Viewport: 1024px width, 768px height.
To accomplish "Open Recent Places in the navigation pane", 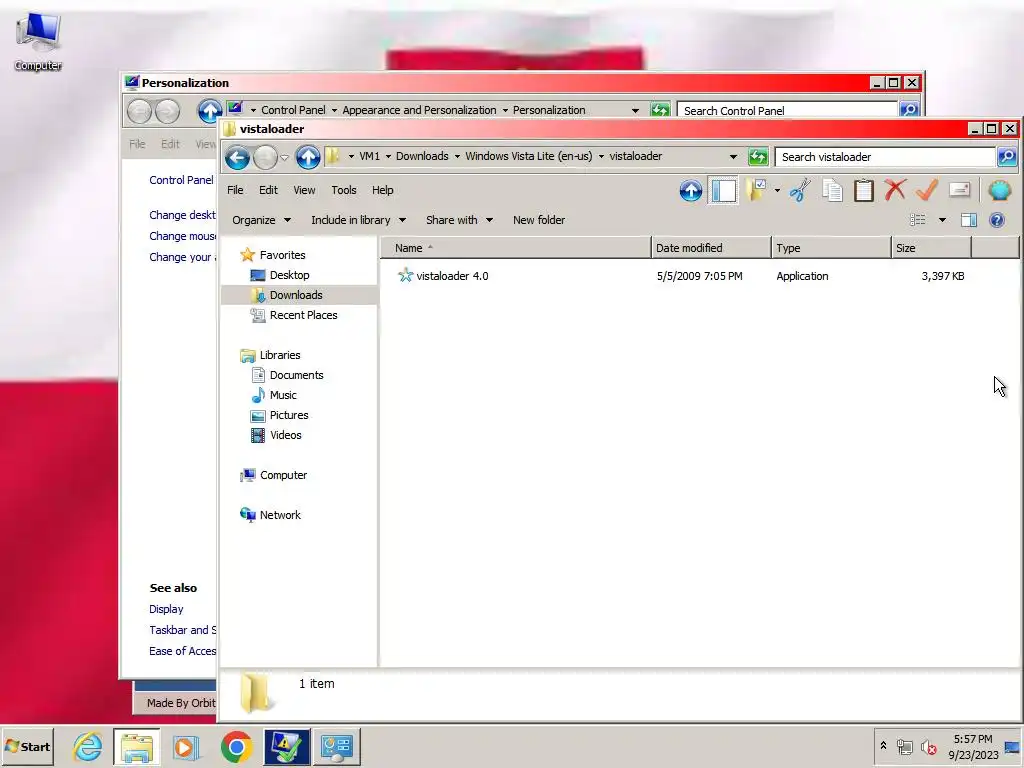I will coord(294,315).
